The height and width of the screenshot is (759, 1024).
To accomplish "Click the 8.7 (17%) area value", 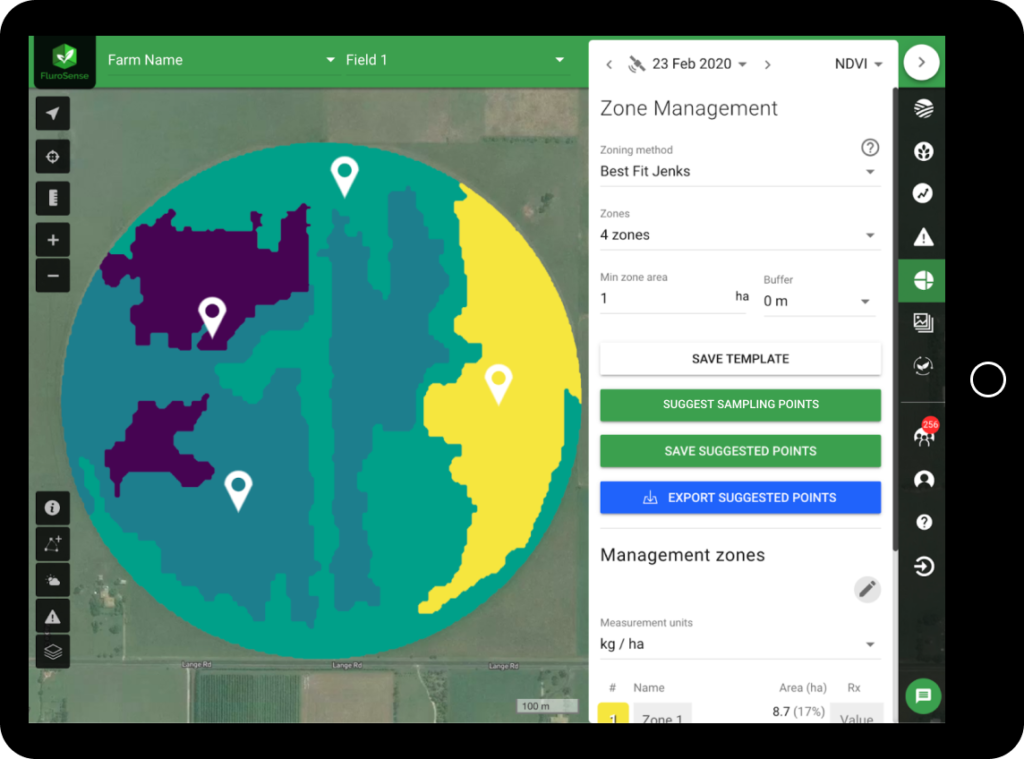I will 798,711.
